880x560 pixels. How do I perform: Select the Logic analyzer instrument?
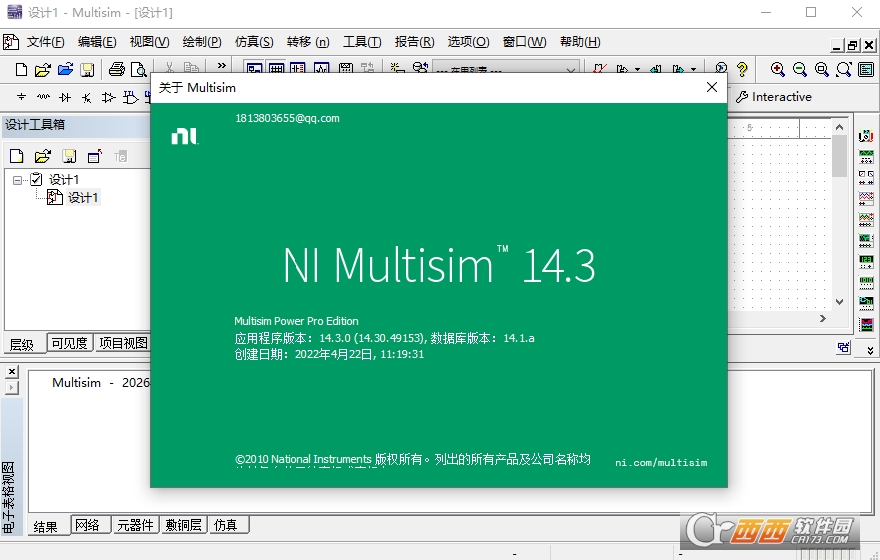coord(866,324)
